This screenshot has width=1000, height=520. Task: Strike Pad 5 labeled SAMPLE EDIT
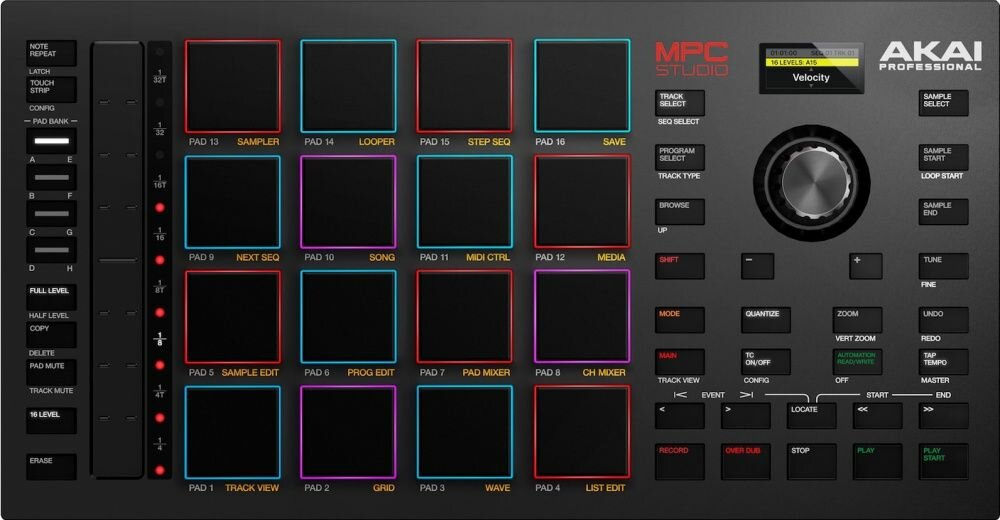[x=233, y=317]
